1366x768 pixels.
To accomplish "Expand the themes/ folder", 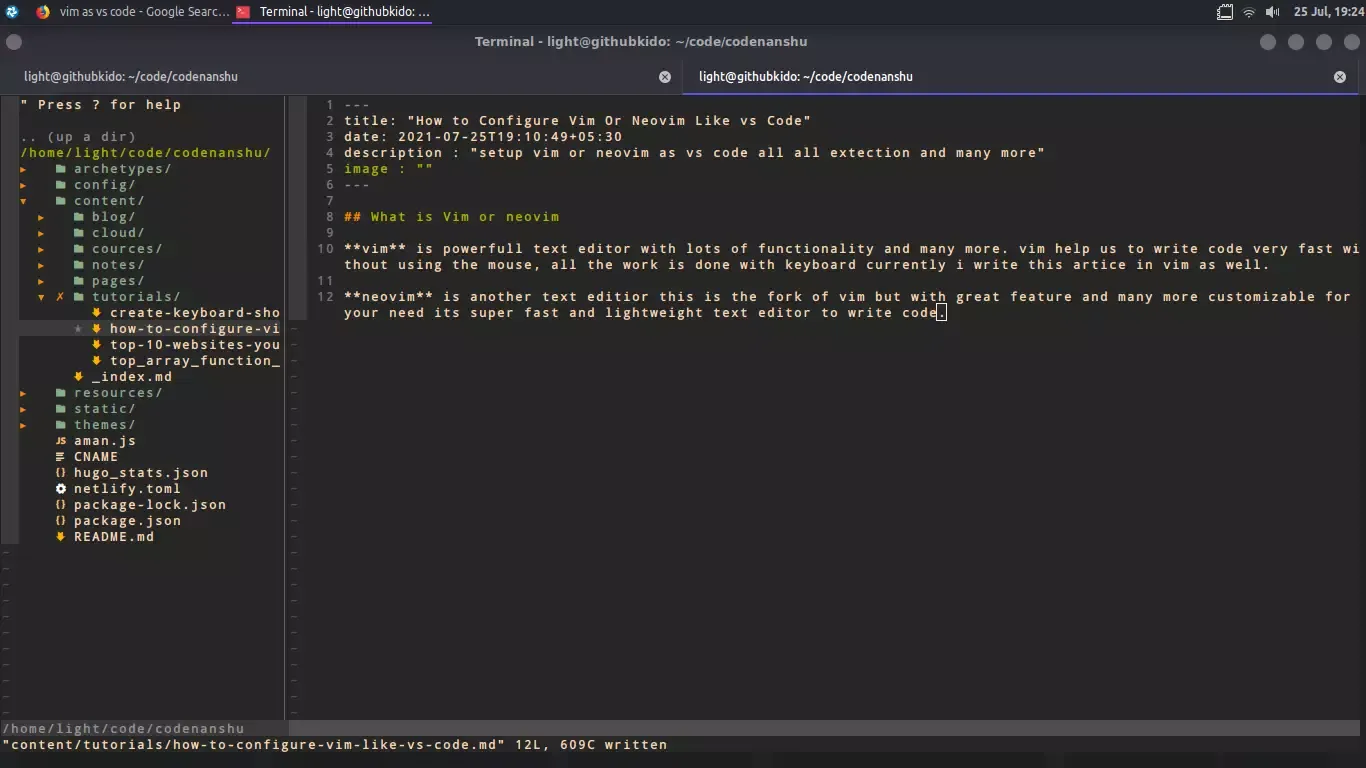I will coord(23,425).
